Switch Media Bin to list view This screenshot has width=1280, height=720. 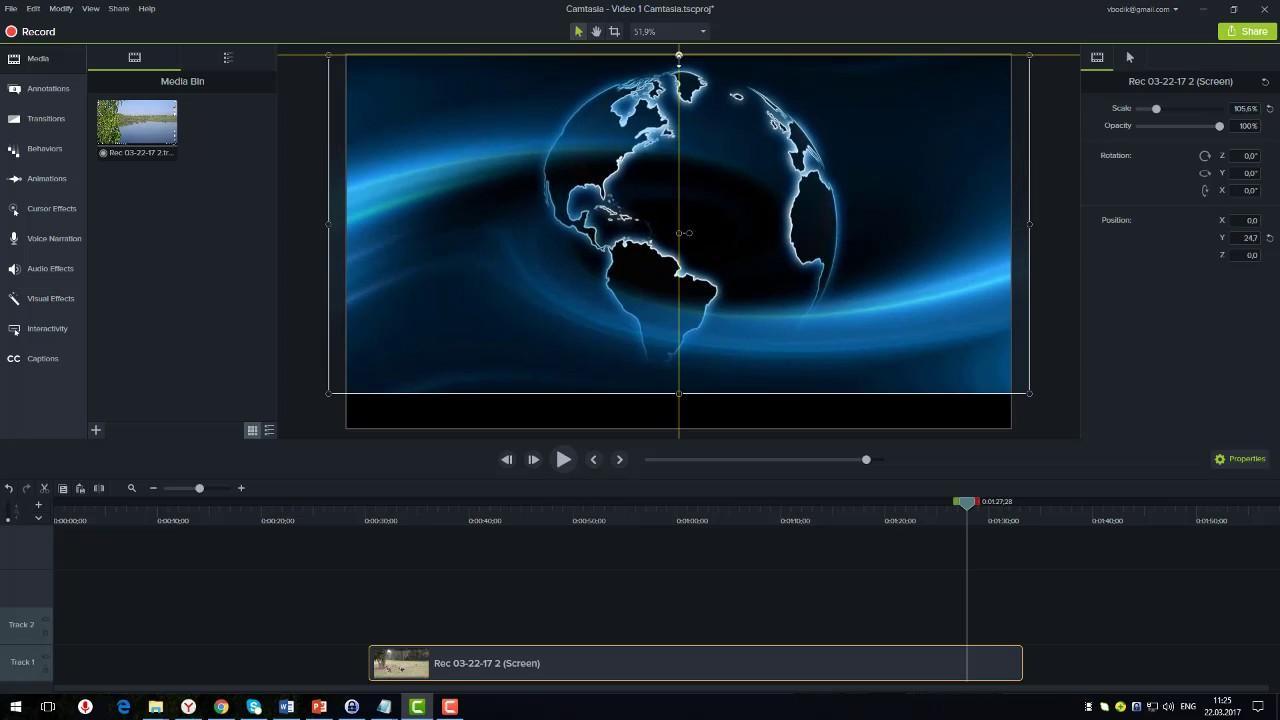coord(269,430)
